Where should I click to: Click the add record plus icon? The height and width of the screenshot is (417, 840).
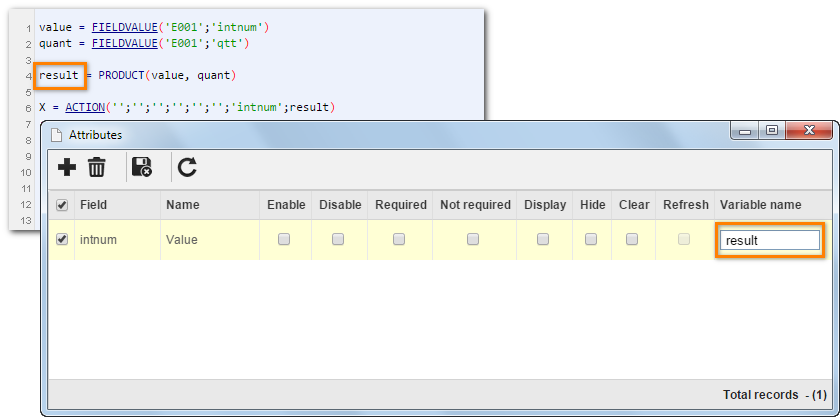(66, 167)
